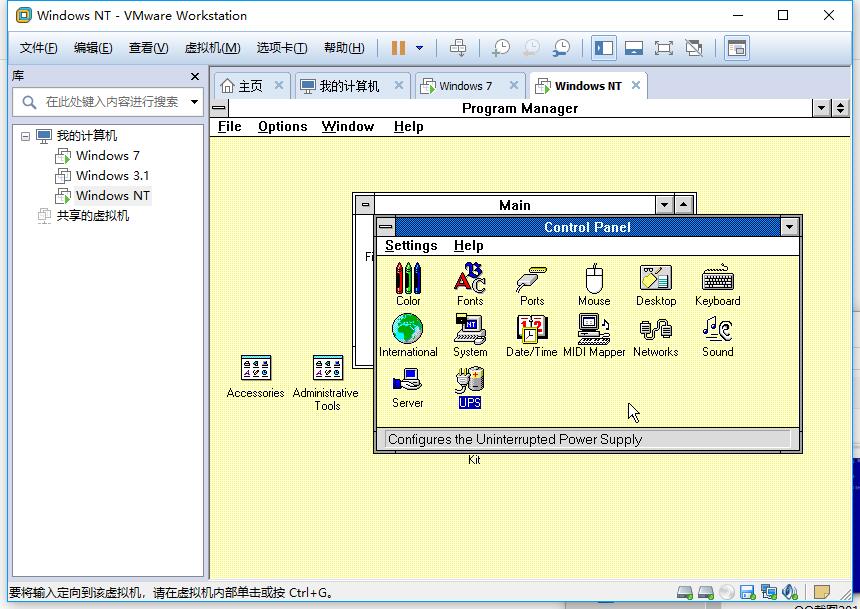Click the floppy drive status bar icon

(747, 592)
